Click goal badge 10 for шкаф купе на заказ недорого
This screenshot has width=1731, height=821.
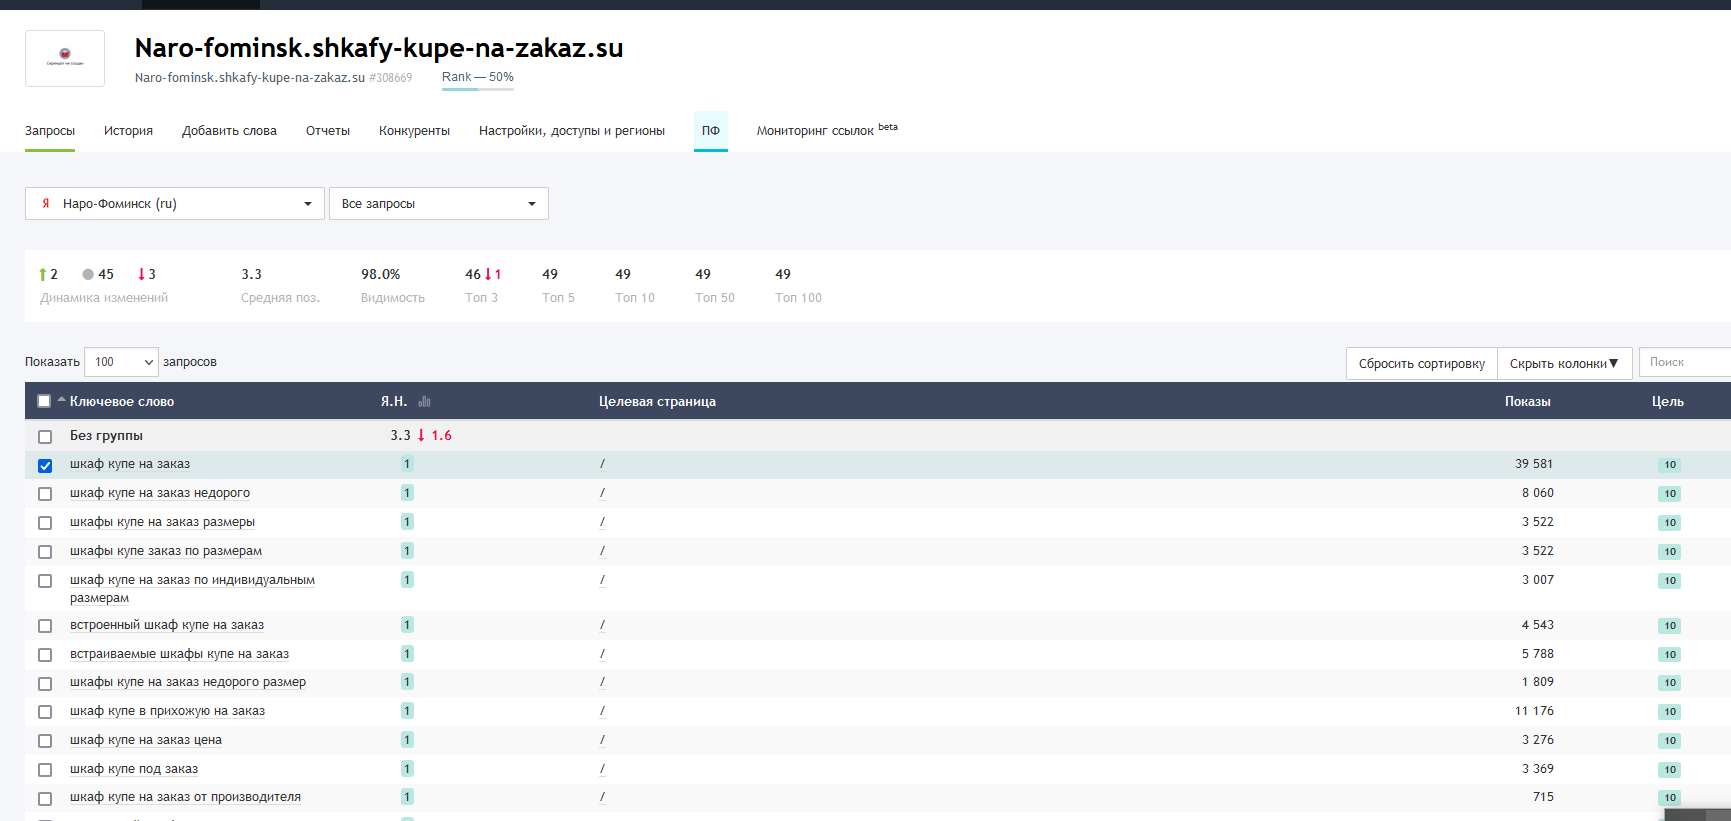1669,494
